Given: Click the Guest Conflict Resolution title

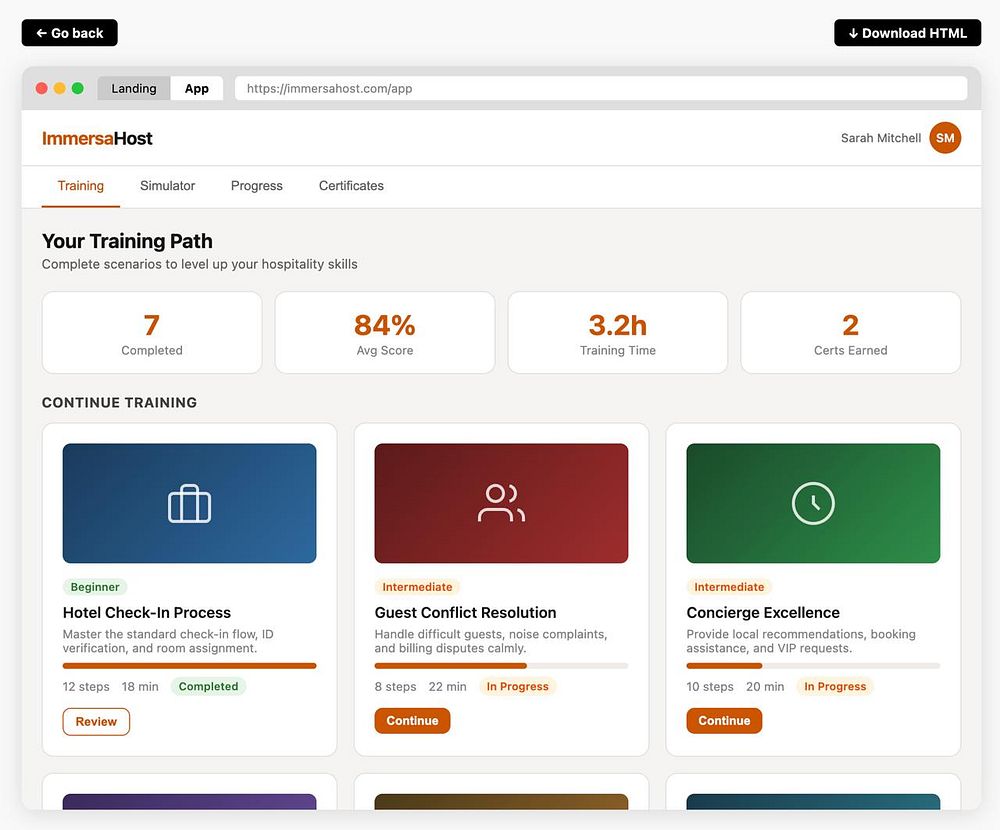Looking at the screenshot, I should 465,612.
